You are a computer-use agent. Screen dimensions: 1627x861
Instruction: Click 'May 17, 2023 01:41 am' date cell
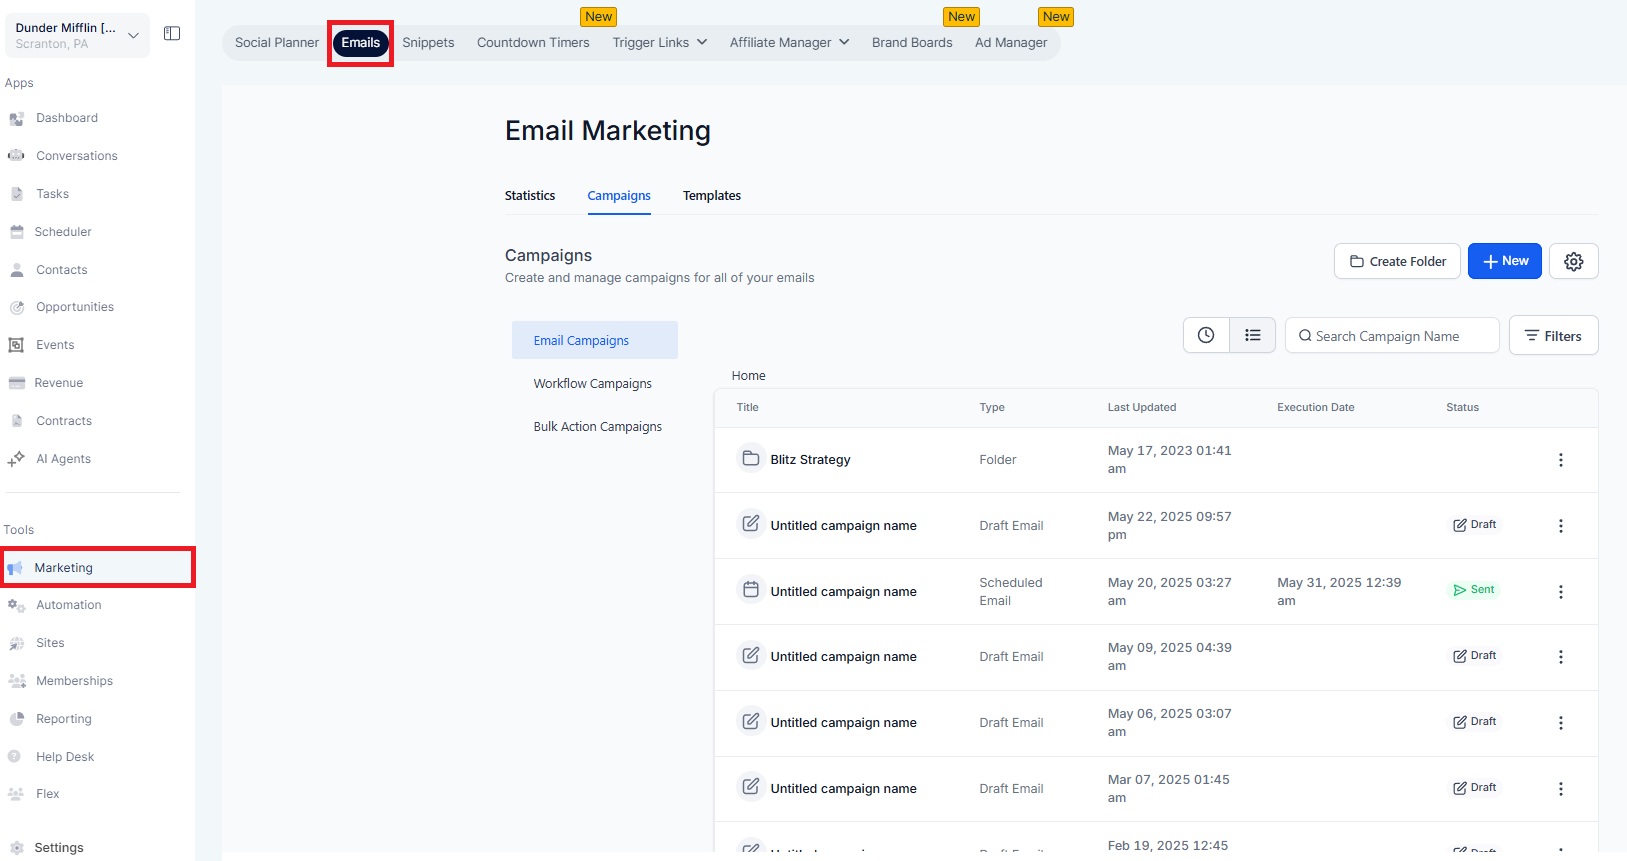1169,460
